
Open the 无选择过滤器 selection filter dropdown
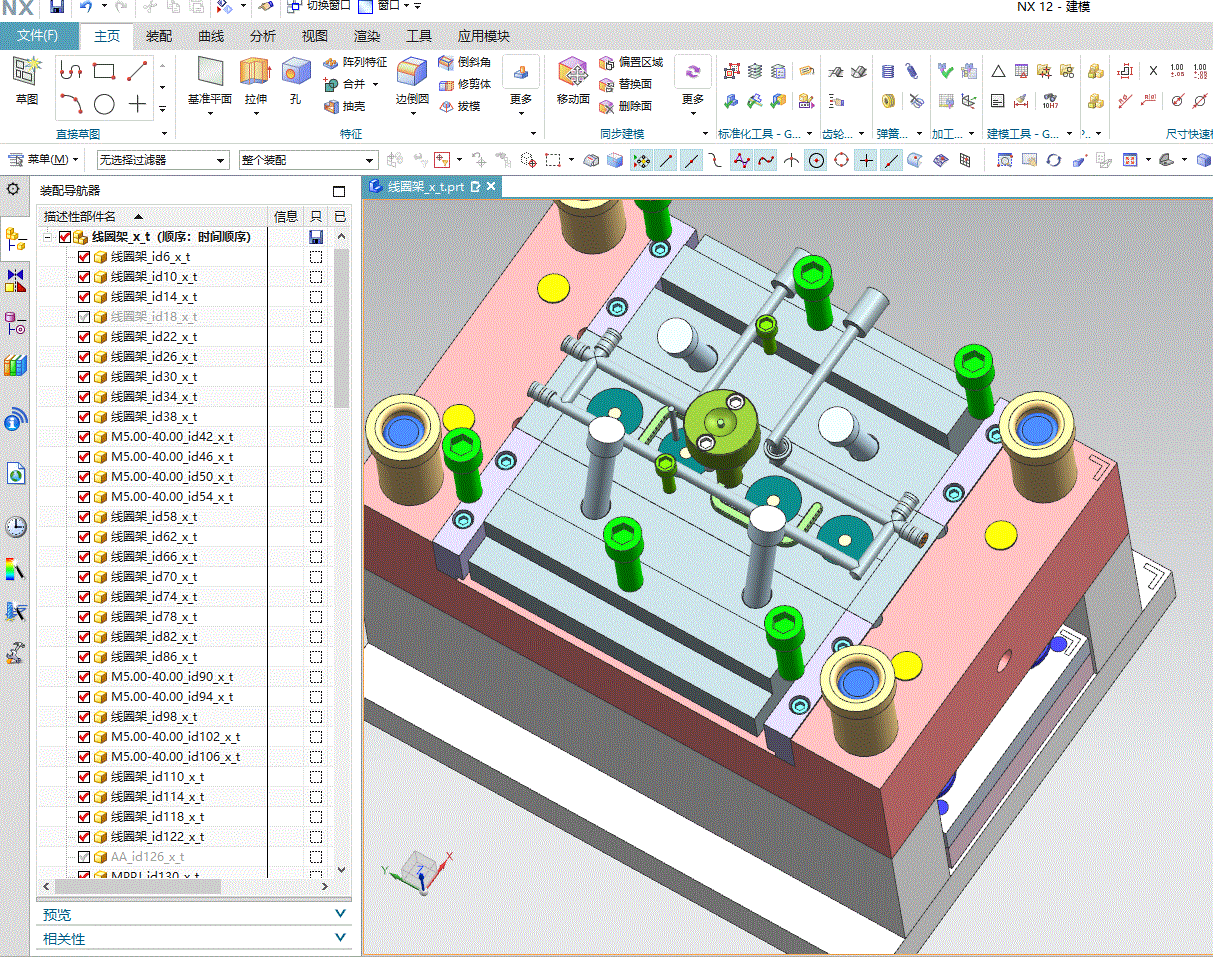click(162, 160)
